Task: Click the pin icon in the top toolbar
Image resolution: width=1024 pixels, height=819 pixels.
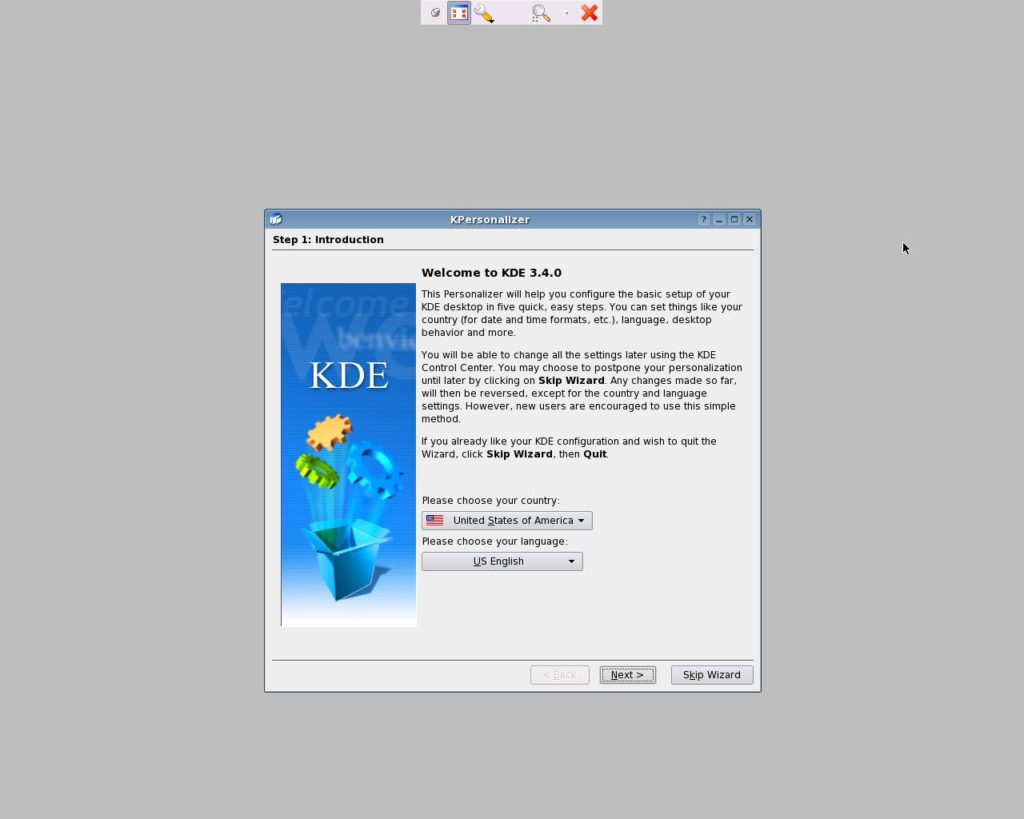Action: pos(435,12)
